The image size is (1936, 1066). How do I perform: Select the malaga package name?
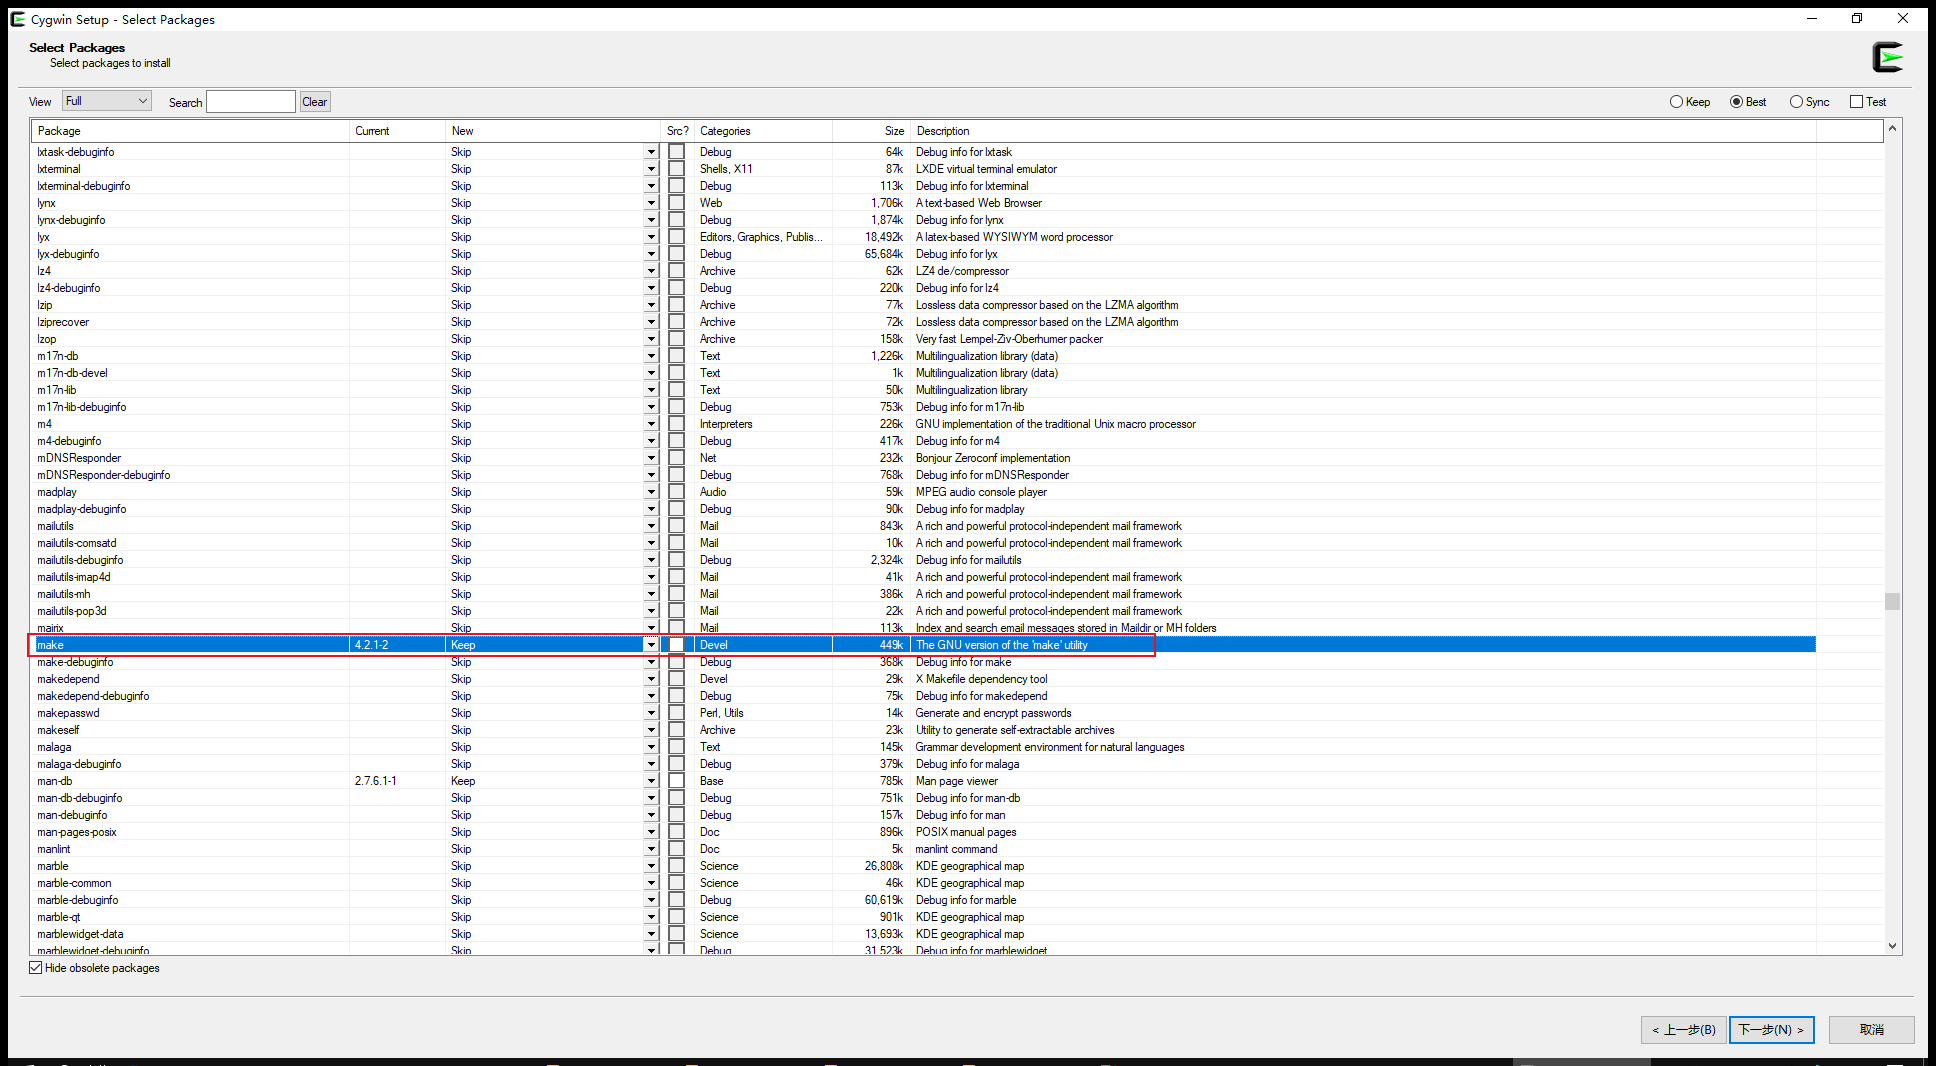54,747
